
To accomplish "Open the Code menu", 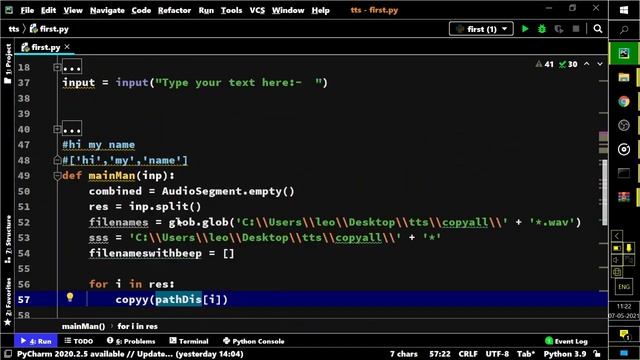I will point(141,10).
